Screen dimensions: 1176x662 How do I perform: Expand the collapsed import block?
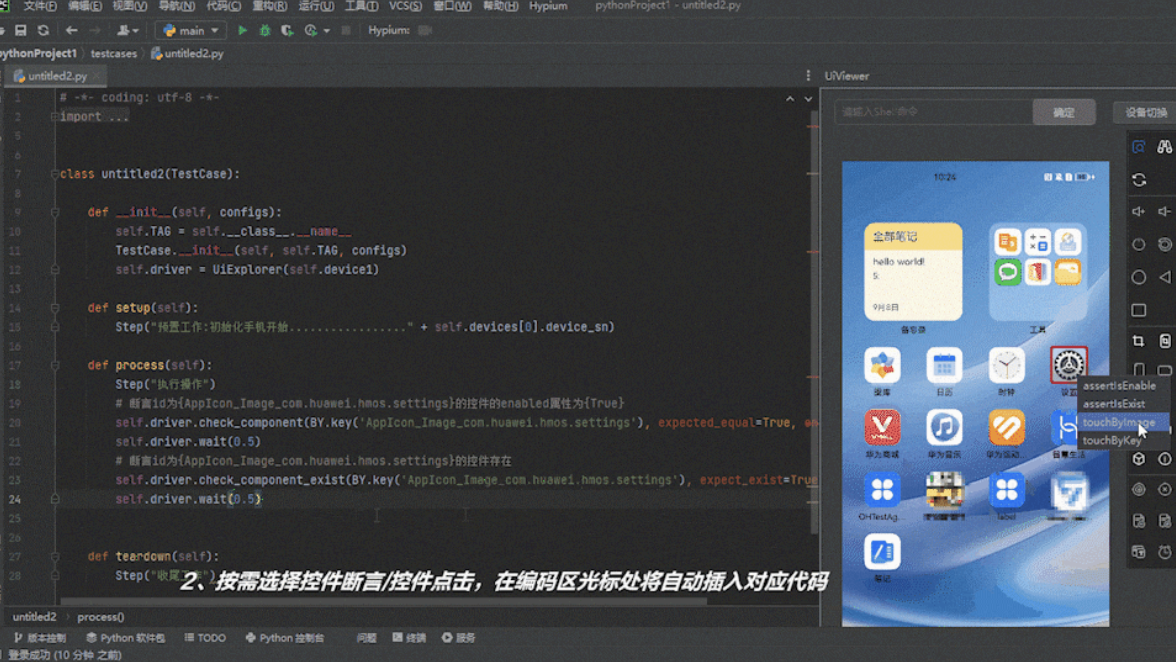coord(55,117)
